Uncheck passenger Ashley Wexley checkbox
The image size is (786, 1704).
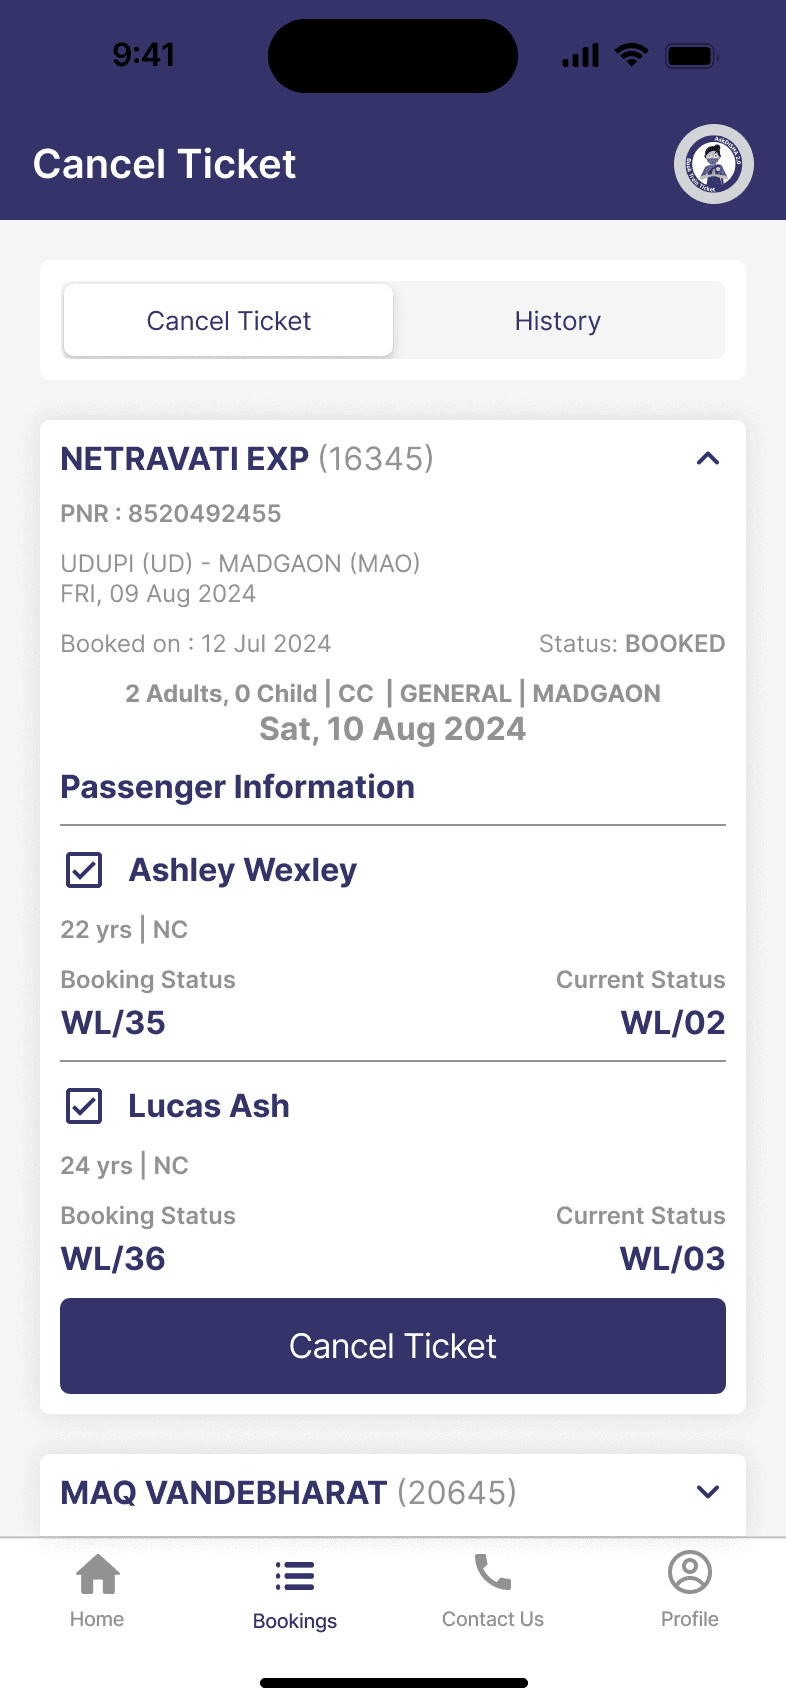pyautogui.click(x=84, y=870)
